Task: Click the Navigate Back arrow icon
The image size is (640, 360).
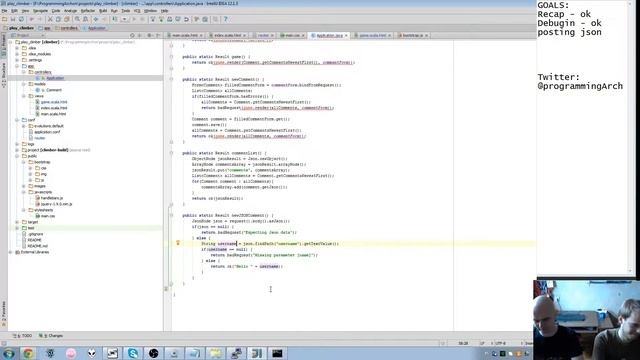Action: point(96,19)
